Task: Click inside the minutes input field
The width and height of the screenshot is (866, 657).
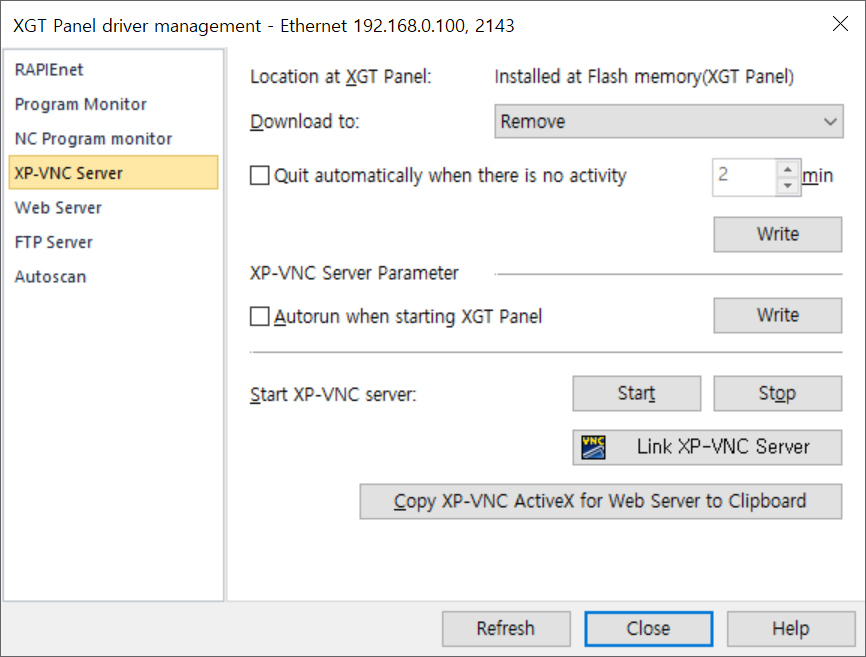Action: (740, 176)
